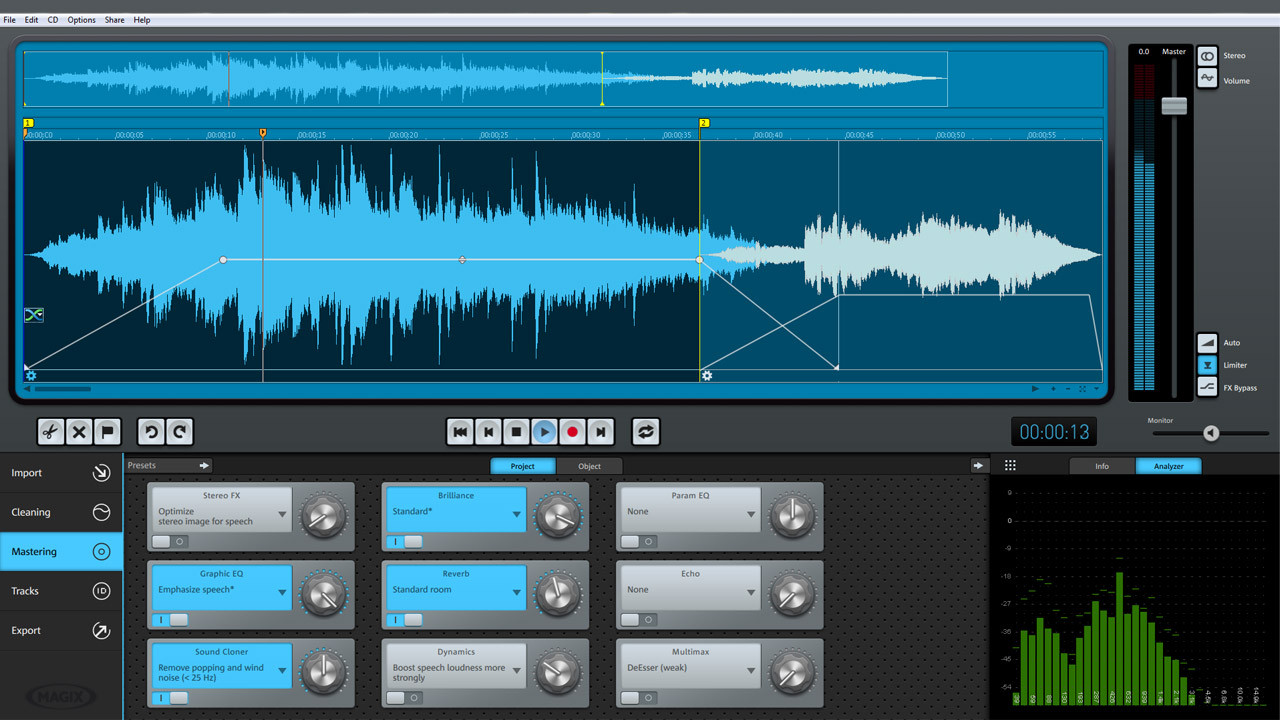
Task: Open the crossfade icon on the waveform
Action: (34, 315)
